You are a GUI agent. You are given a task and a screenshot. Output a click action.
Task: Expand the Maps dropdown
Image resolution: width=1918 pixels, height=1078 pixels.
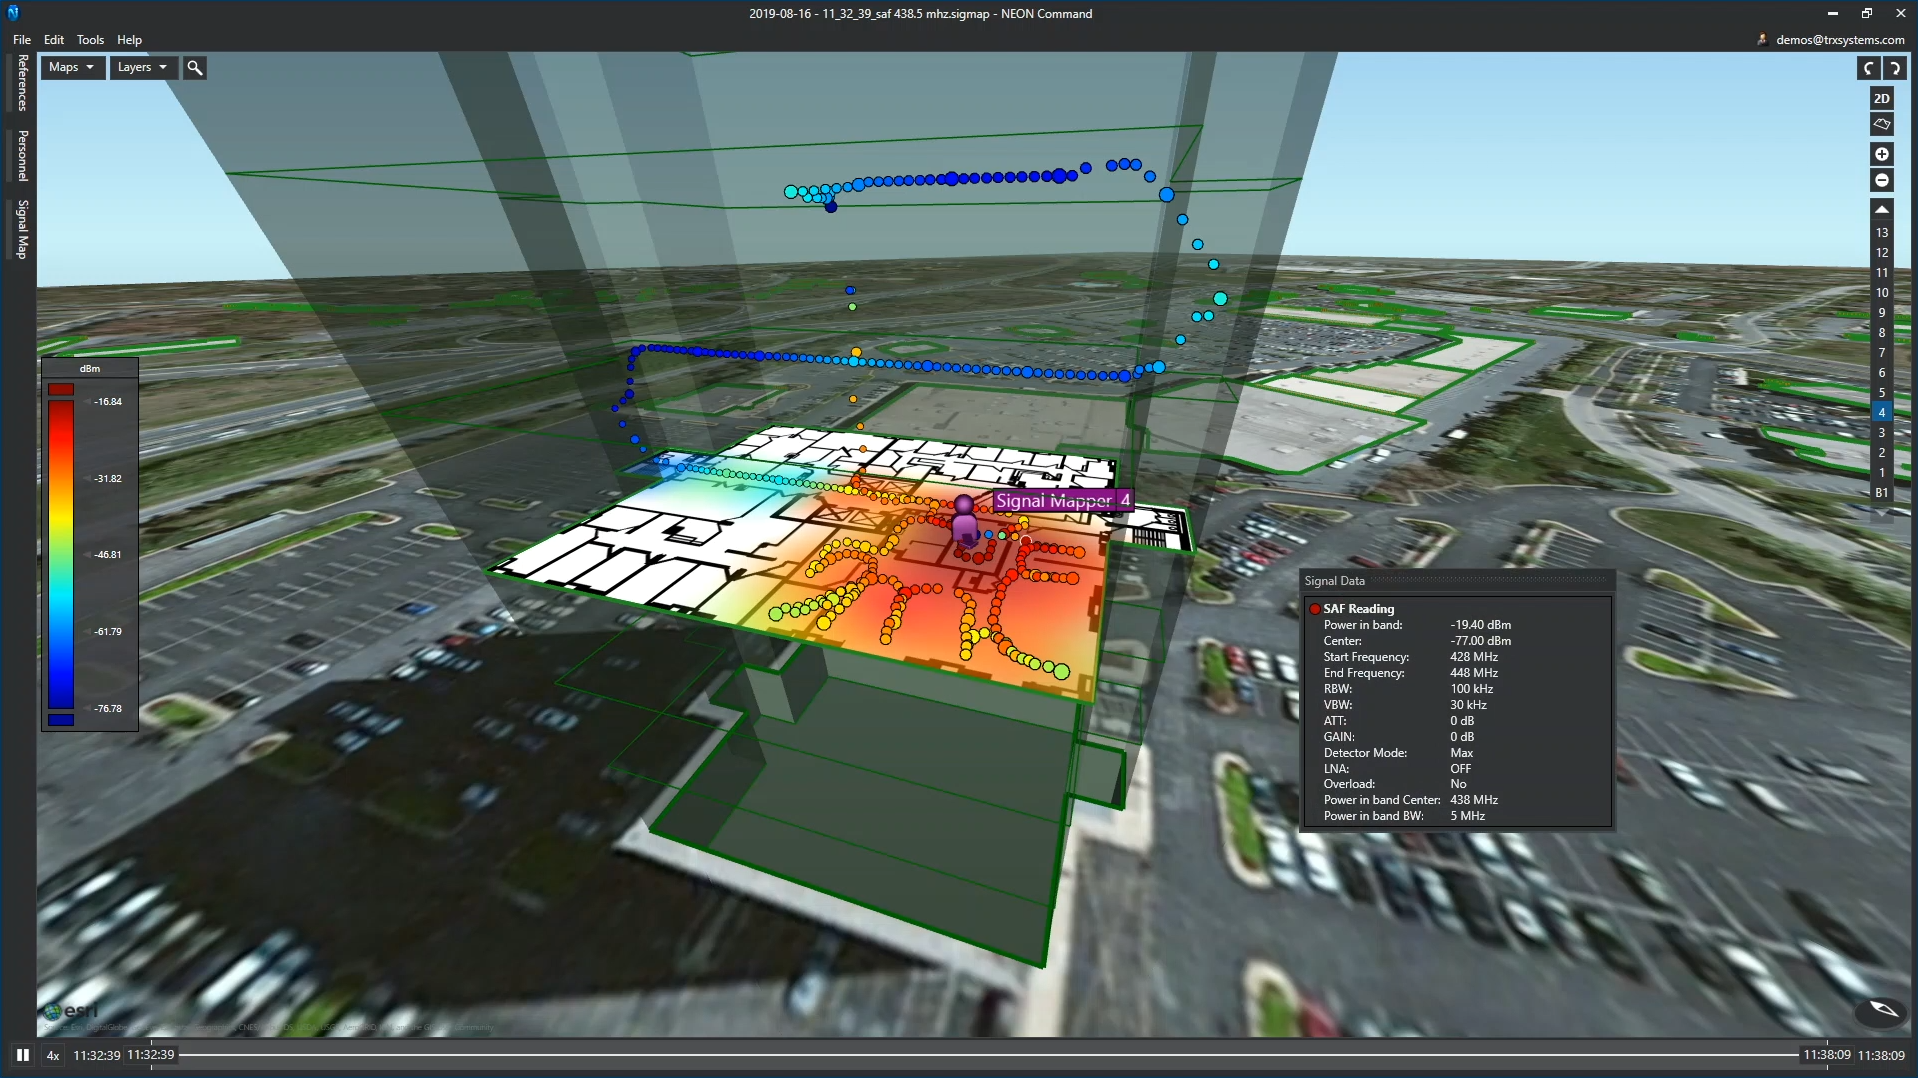[x=72, y=68]
